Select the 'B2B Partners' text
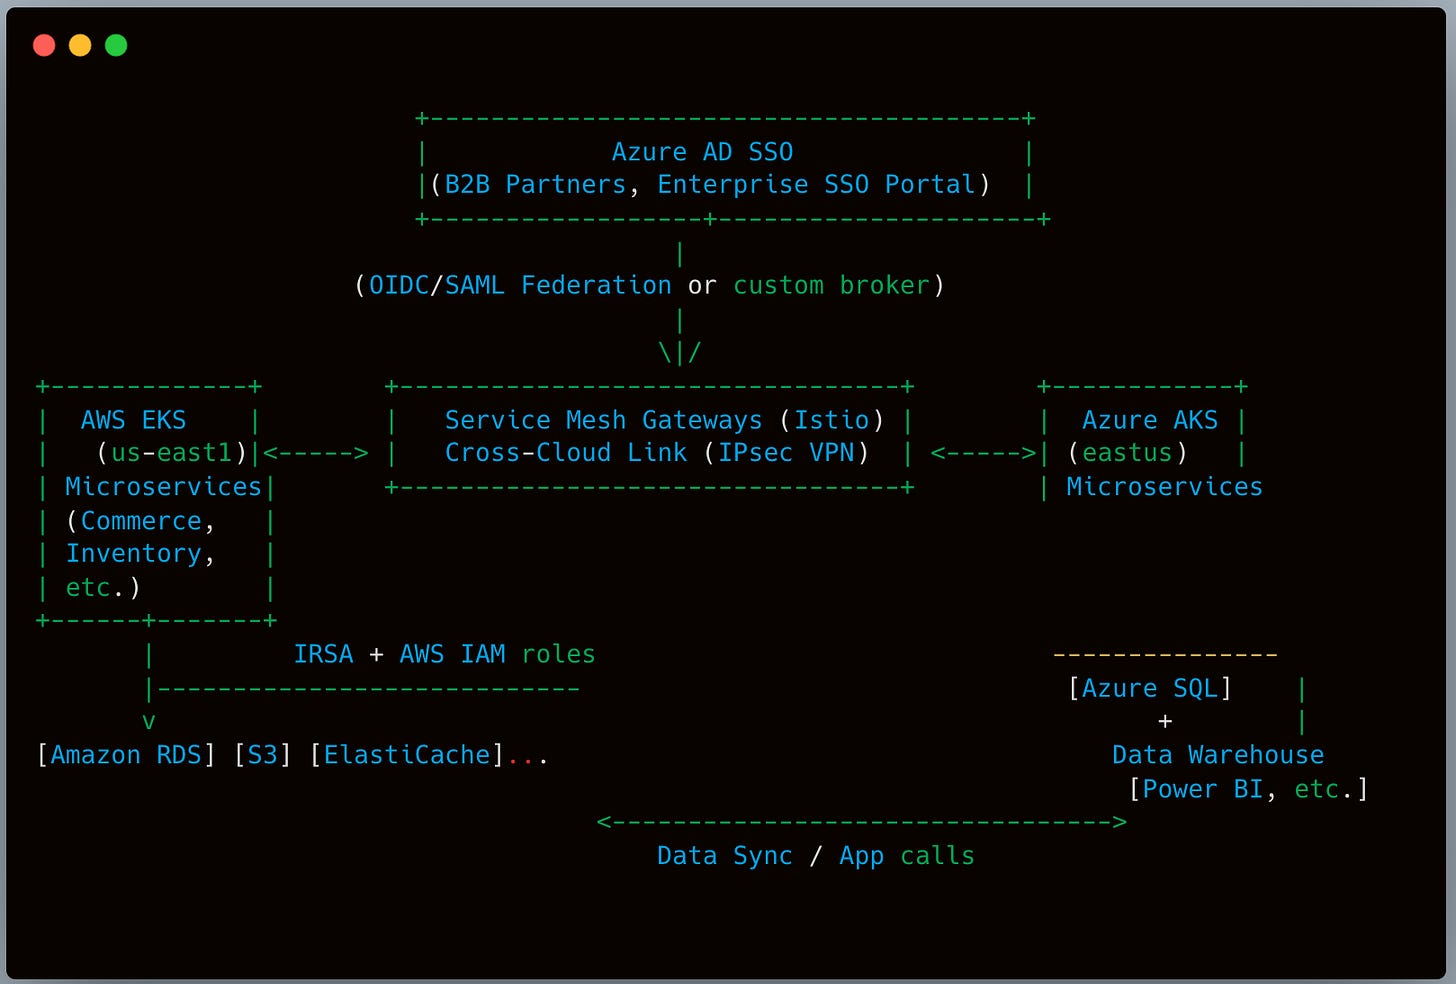Viewport: 1456px width, 984px height. tap(535, 185)
